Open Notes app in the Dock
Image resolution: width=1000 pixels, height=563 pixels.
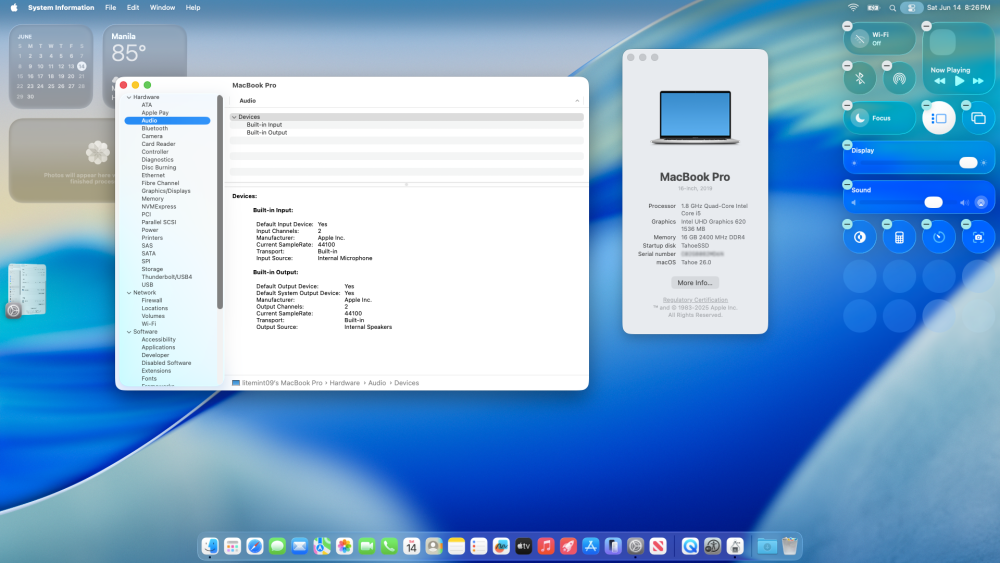pyautogui.click(x=456, y=546)
